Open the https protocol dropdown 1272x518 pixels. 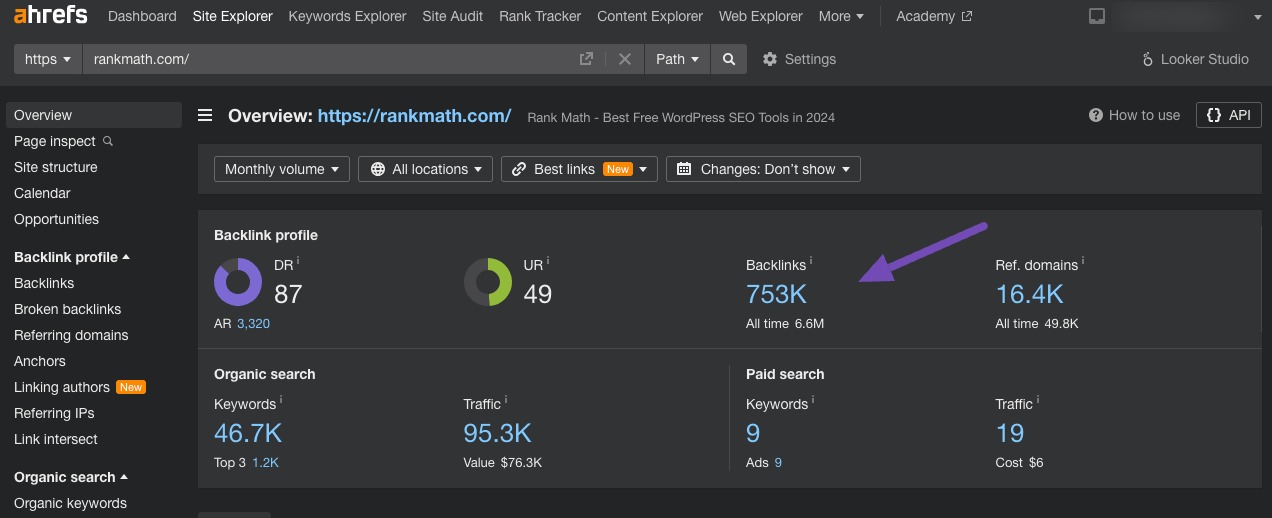[x=47, y=59]
